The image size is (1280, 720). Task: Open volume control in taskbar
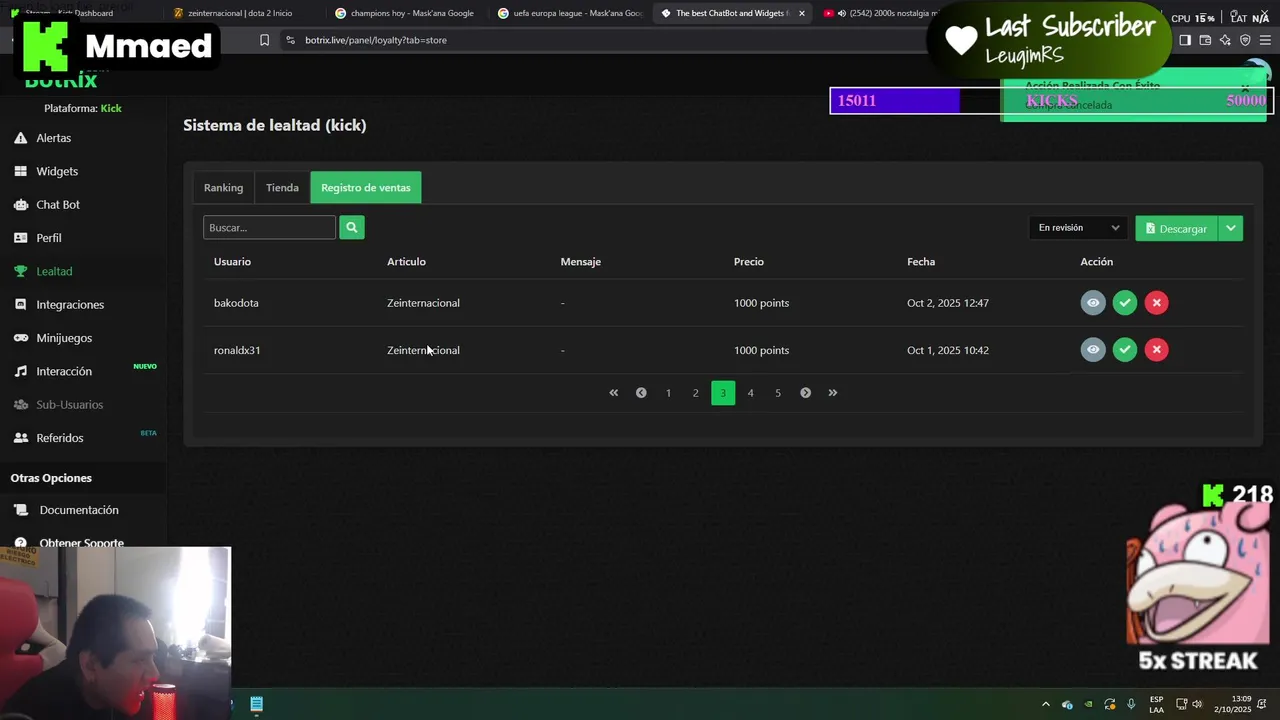click(x=1197, y=704)
